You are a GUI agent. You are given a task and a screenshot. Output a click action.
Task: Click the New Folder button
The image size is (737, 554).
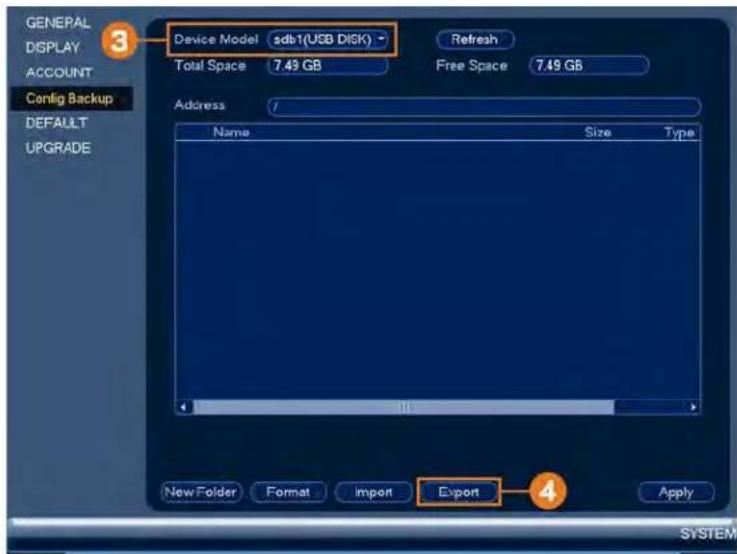tap(201, 492)
